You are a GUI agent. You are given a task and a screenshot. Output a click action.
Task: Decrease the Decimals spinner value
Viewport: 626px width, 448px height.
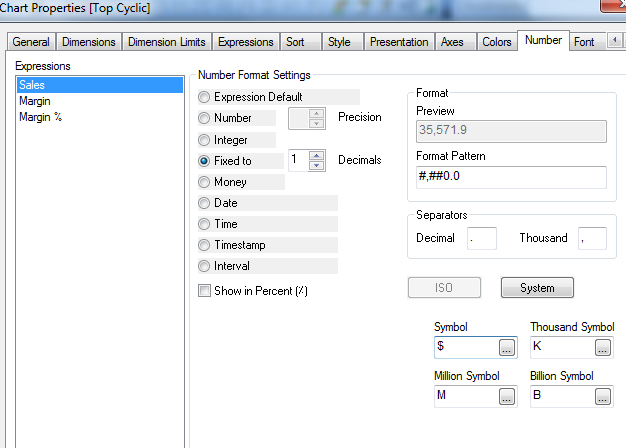(x=317, y=165)
